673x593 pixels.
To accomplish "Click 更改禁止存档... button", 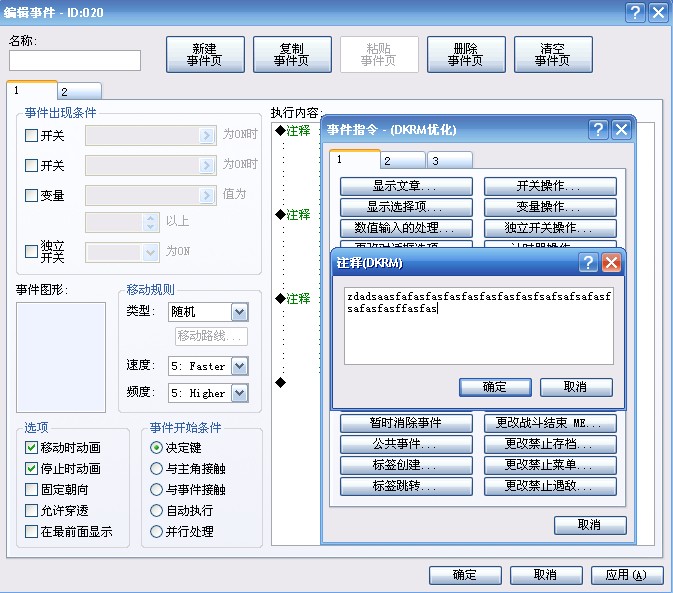I will (550, 445).
